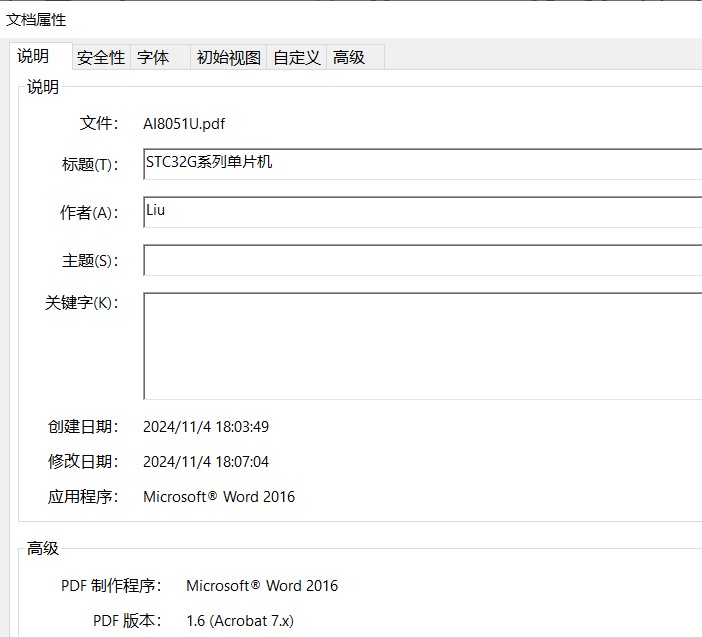This screenshot has height=637, width=702.
Task: Click the empty 主题 input field
Action: click(x=423, y=260)
